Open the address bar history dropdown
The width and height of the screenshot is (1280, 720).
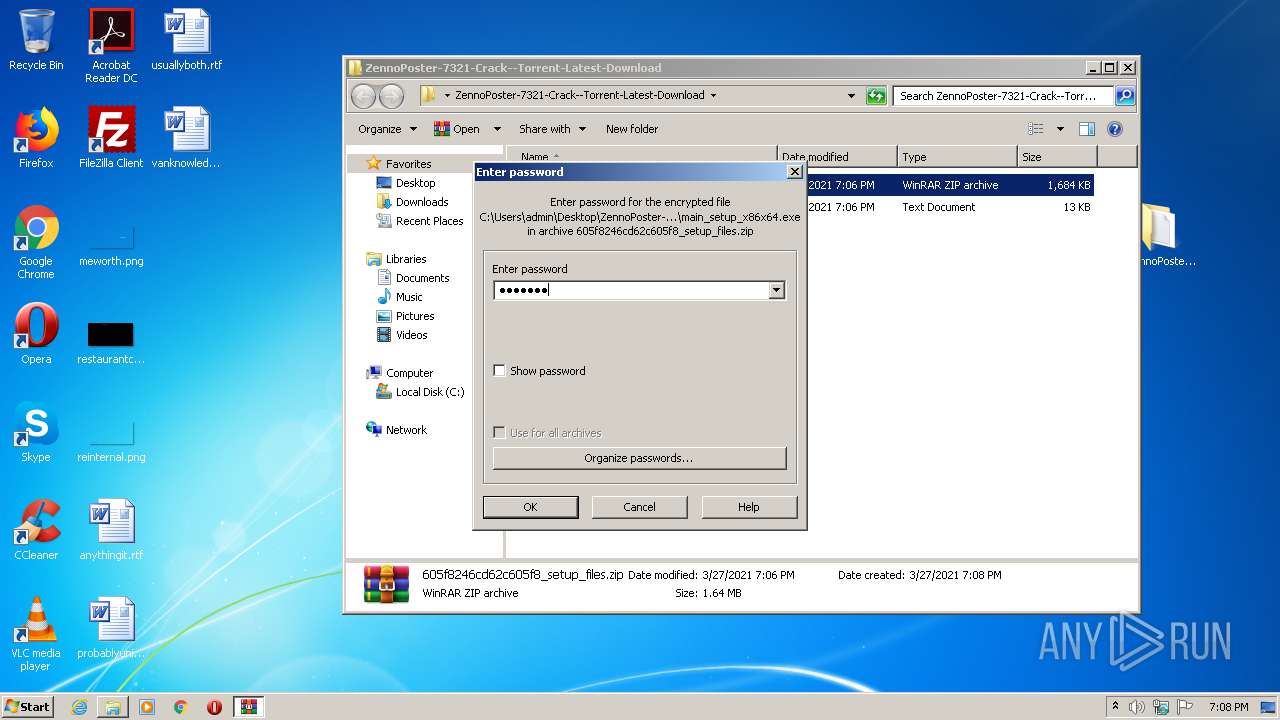pyautogui.click(x=851, y=96)
